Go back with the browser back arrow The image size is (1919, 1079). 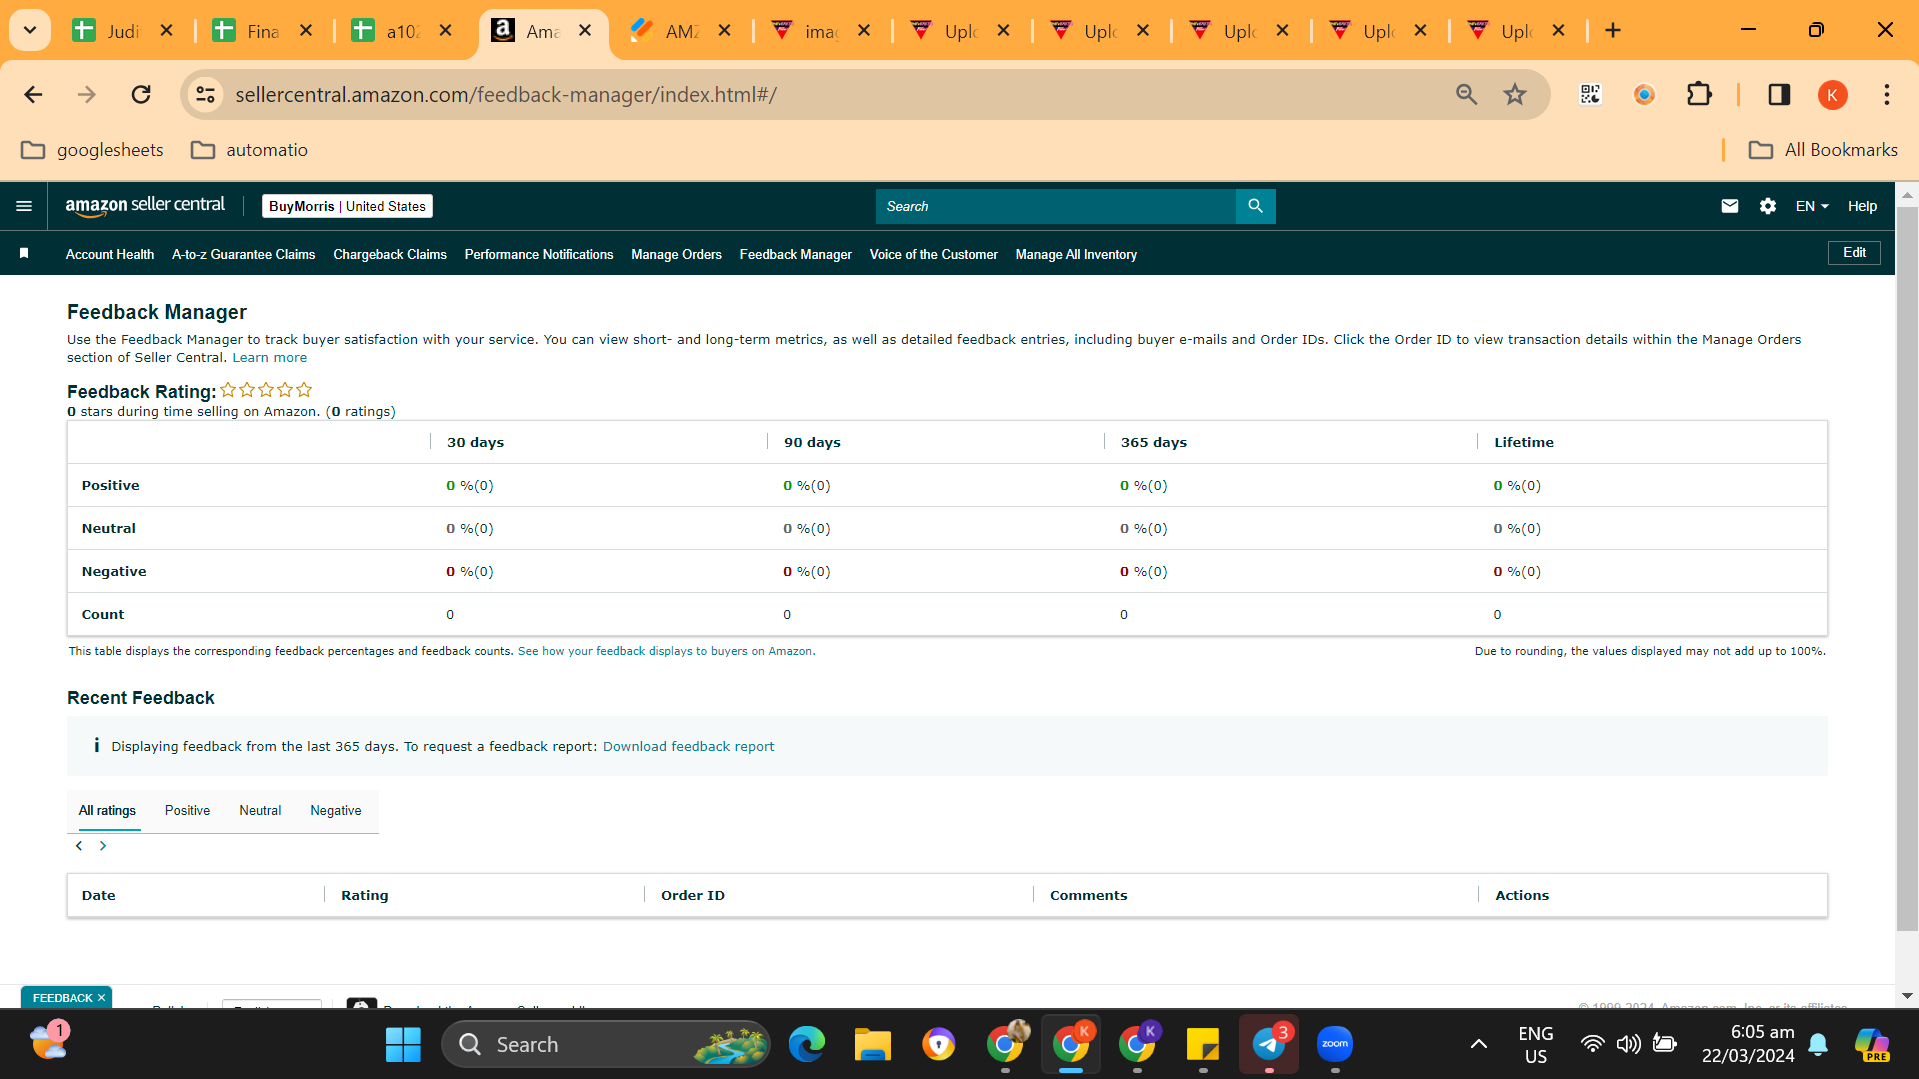tap(33, 94)
